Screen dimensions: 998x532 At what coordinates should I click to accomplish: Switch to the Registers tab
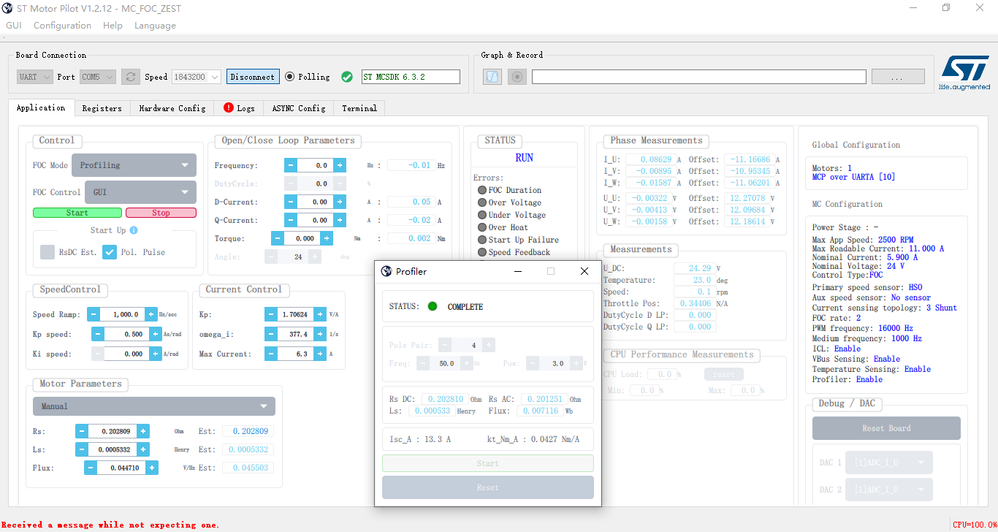tap(102, 108)
